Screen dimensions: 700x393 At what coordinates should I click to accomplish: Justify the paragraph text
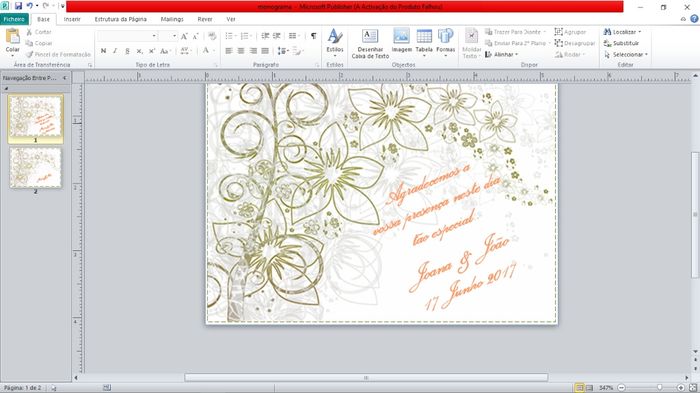(x=265, y=51)
